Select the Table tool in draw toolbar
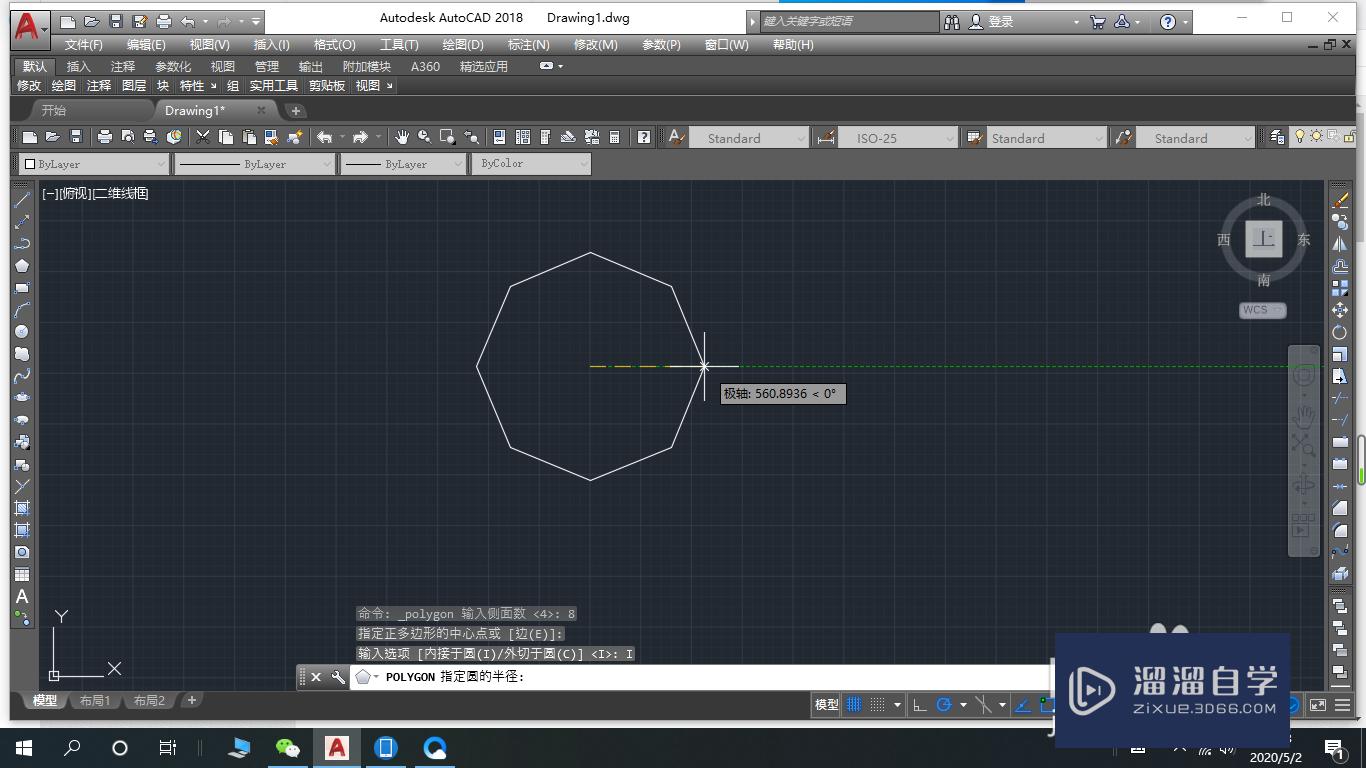This screenshot has width=1366, height=768. point(21,574)
